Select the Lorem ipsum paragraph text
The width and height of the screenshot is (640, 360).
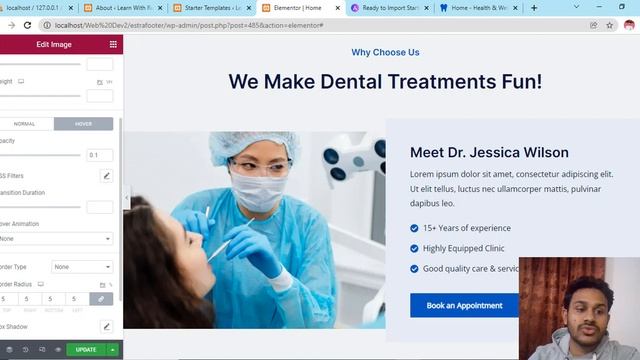511,189
